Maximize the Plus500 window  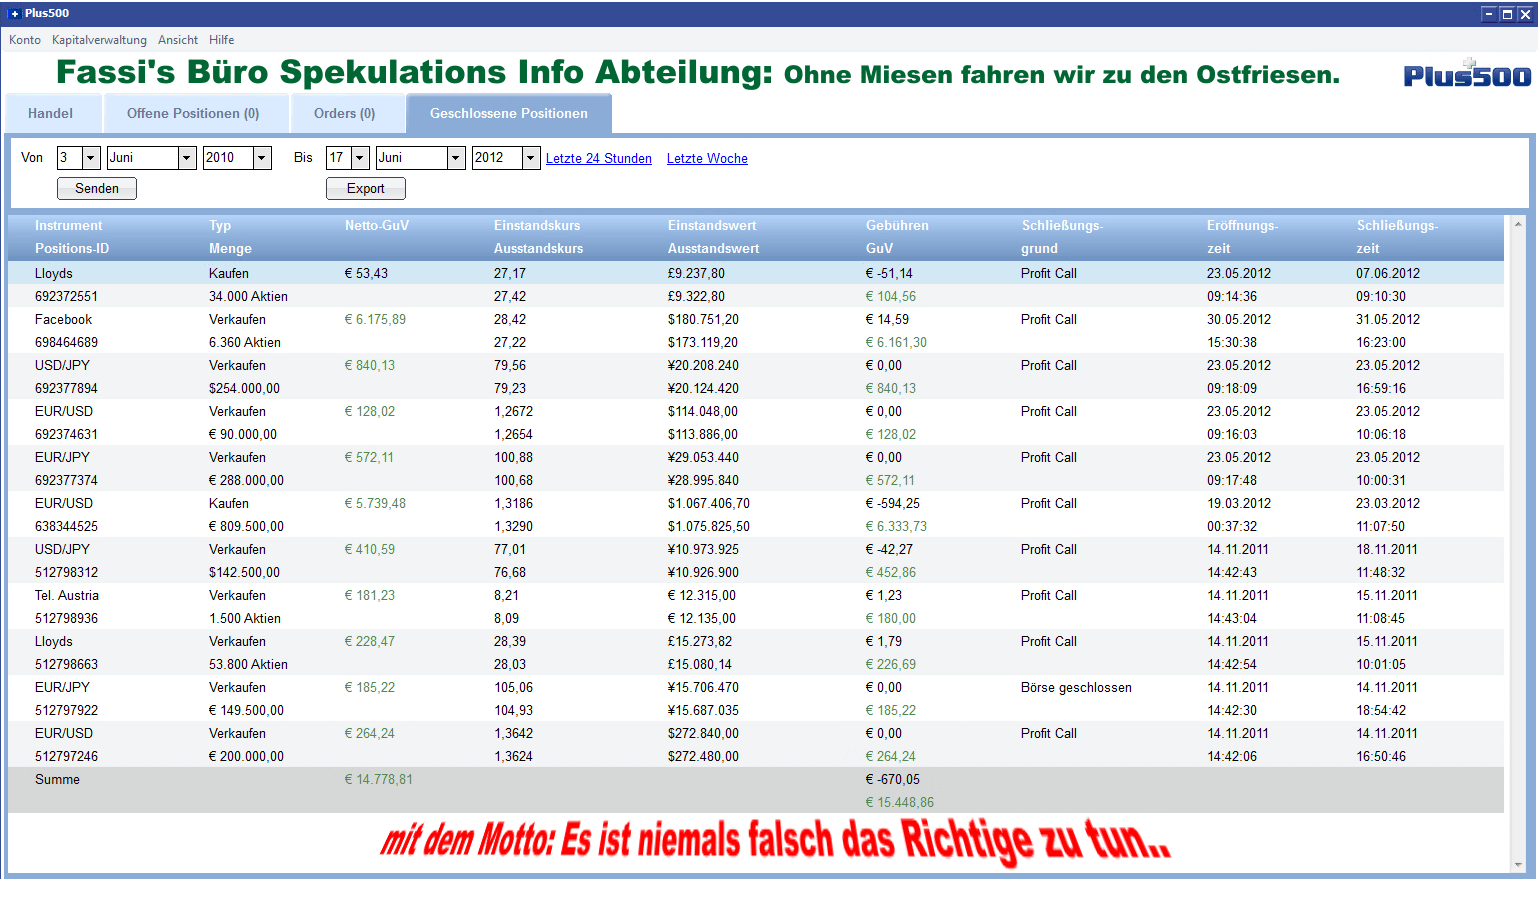1507,14
